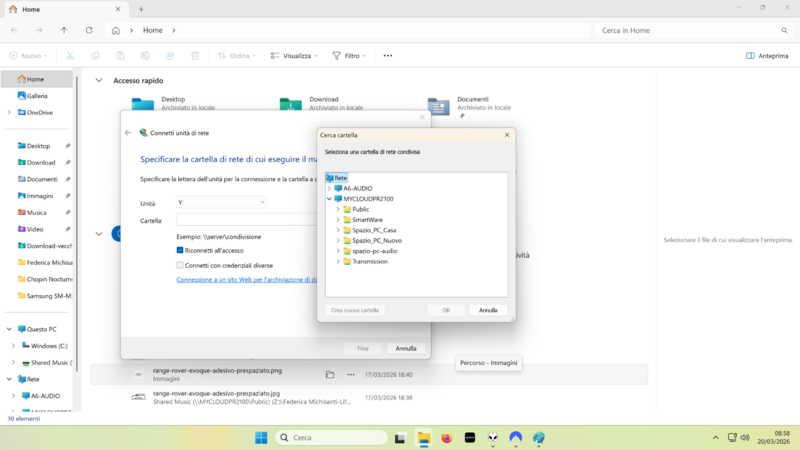This screenshot has width=800, height=450.
Task: Click Crea nuova cartella button
Action: [x=355, y=310]
